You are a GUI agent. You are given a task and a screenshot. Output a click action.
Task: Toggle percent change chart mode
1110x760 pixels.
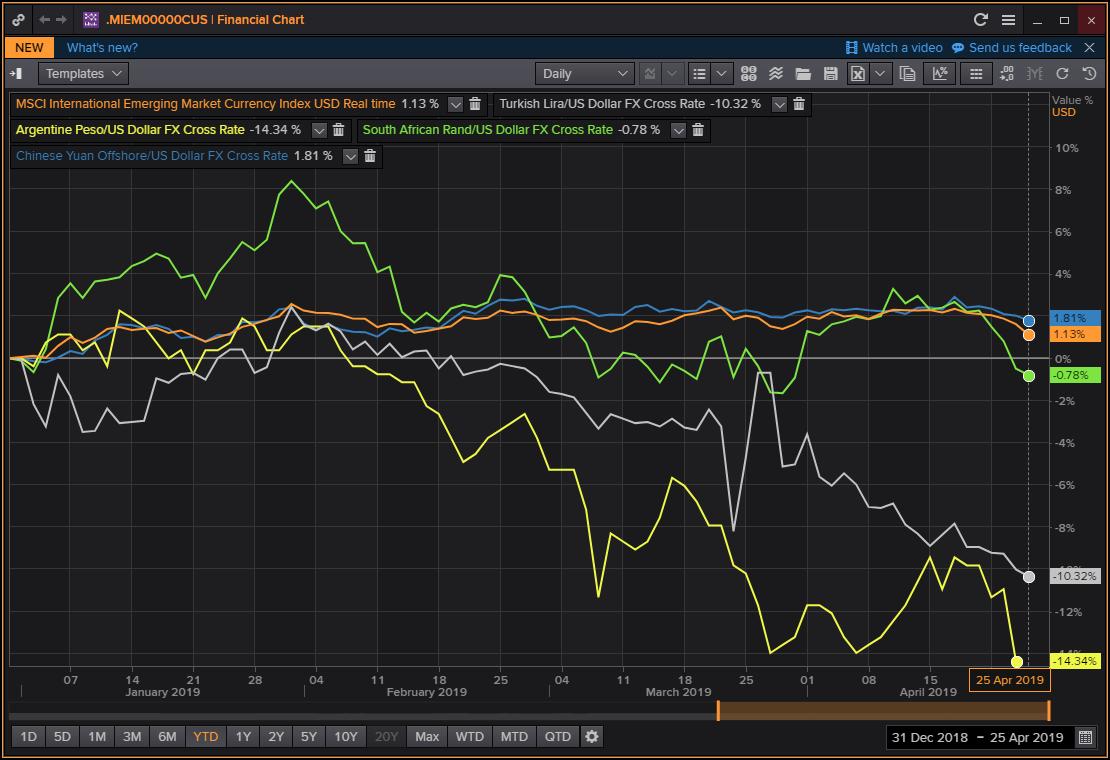940,73
